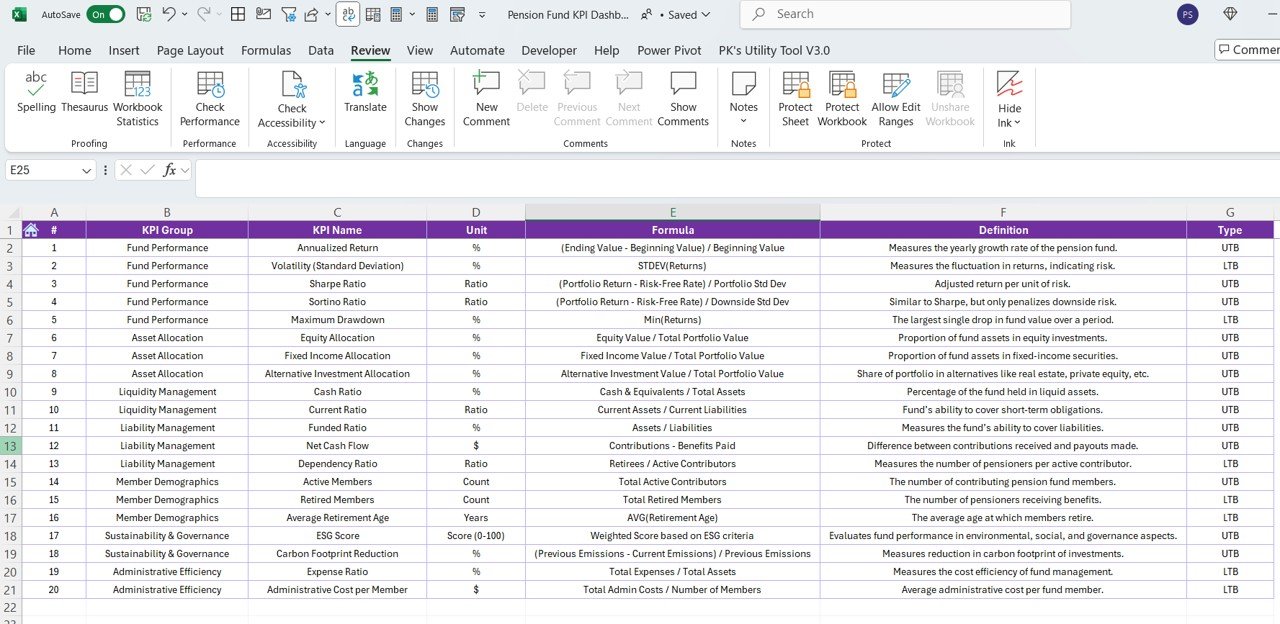
Task: Open the Comments pane button
Action: [x=1248, y=50]
